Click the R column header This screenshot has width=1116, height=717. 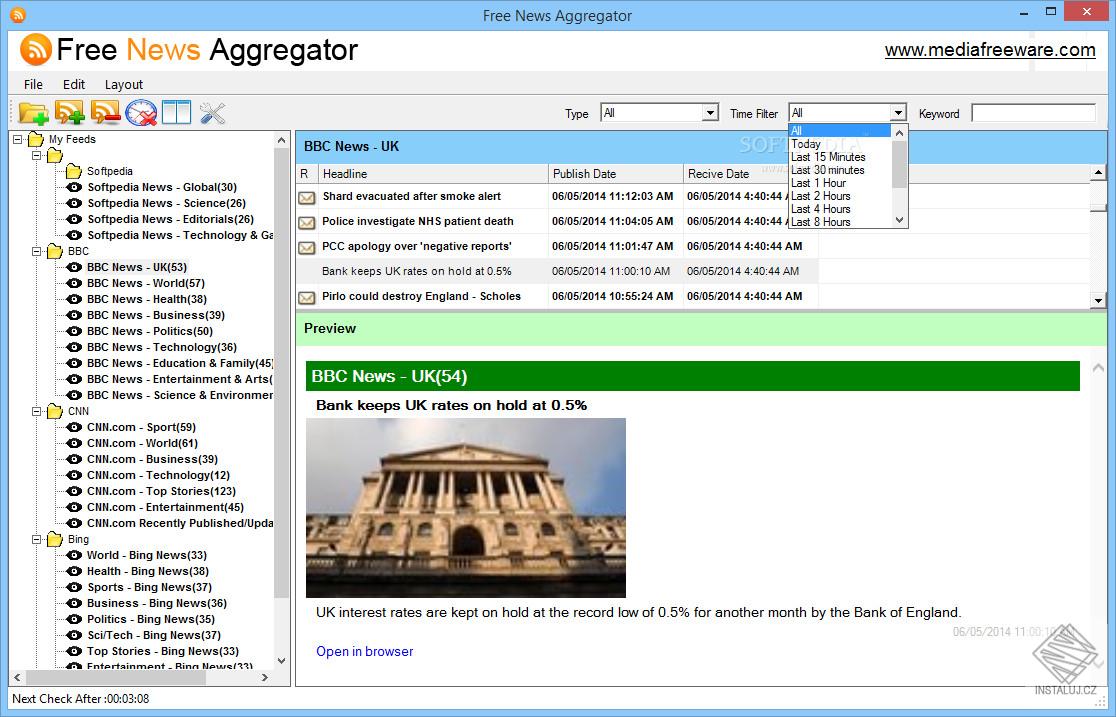click(306, 174)
